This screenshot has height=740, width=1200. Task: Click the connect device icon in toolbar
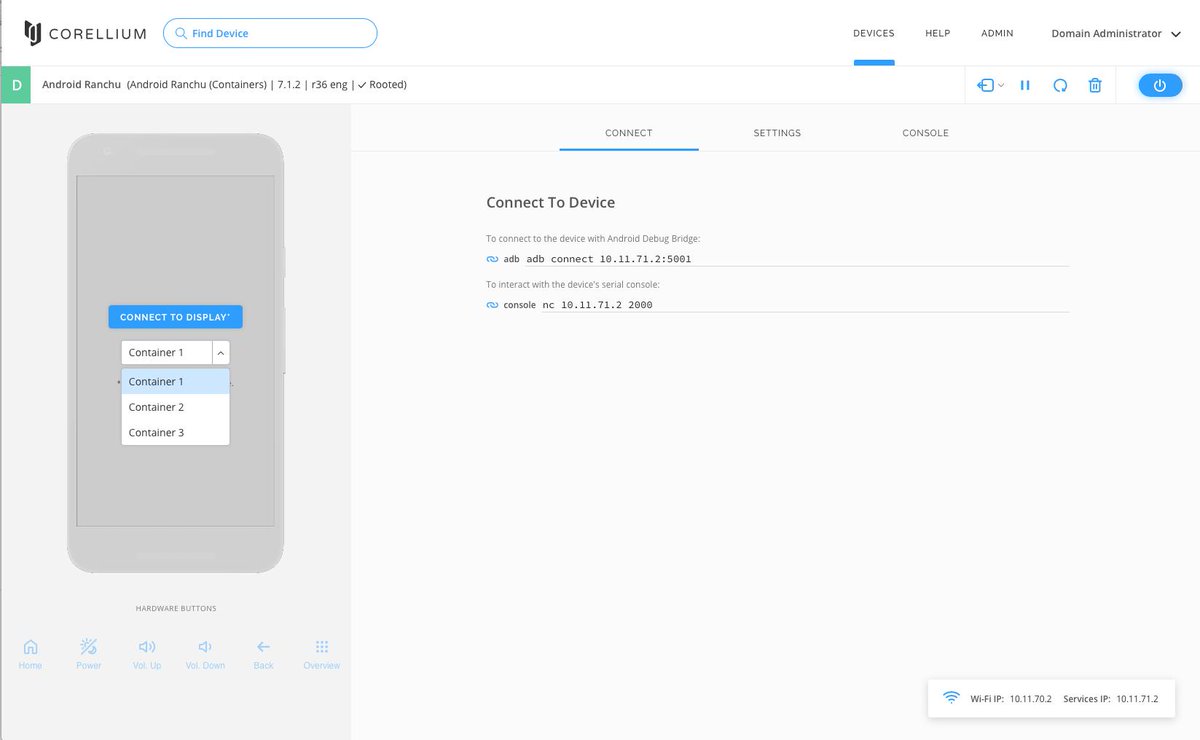click(985, 85)
